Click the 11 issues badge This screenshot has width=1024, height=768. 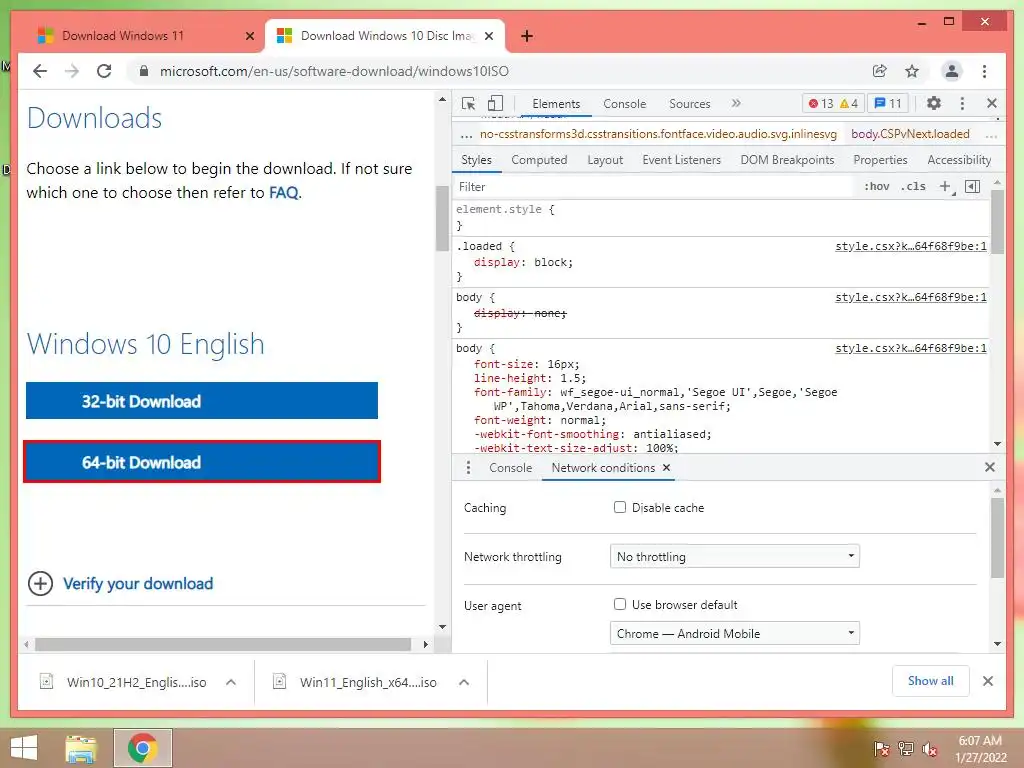click(x=888, y=103)
